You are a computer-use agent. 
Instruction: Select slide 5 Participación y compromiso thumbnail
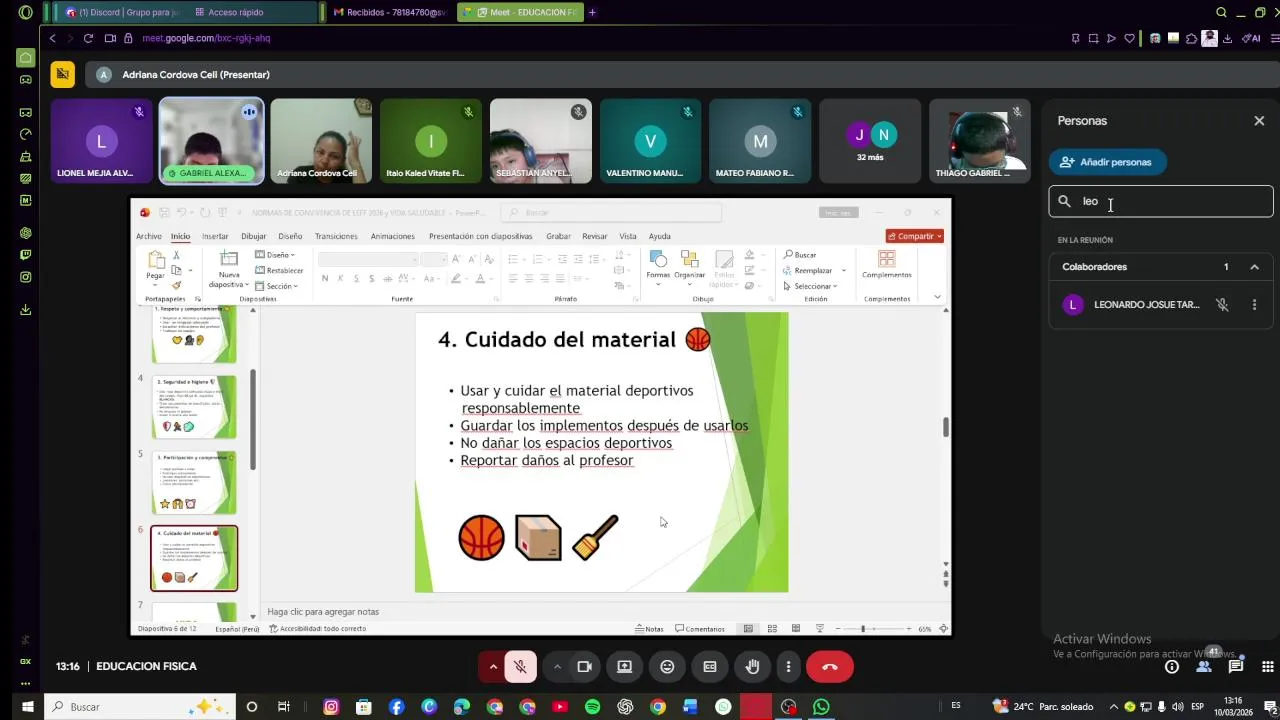point(194,482)
